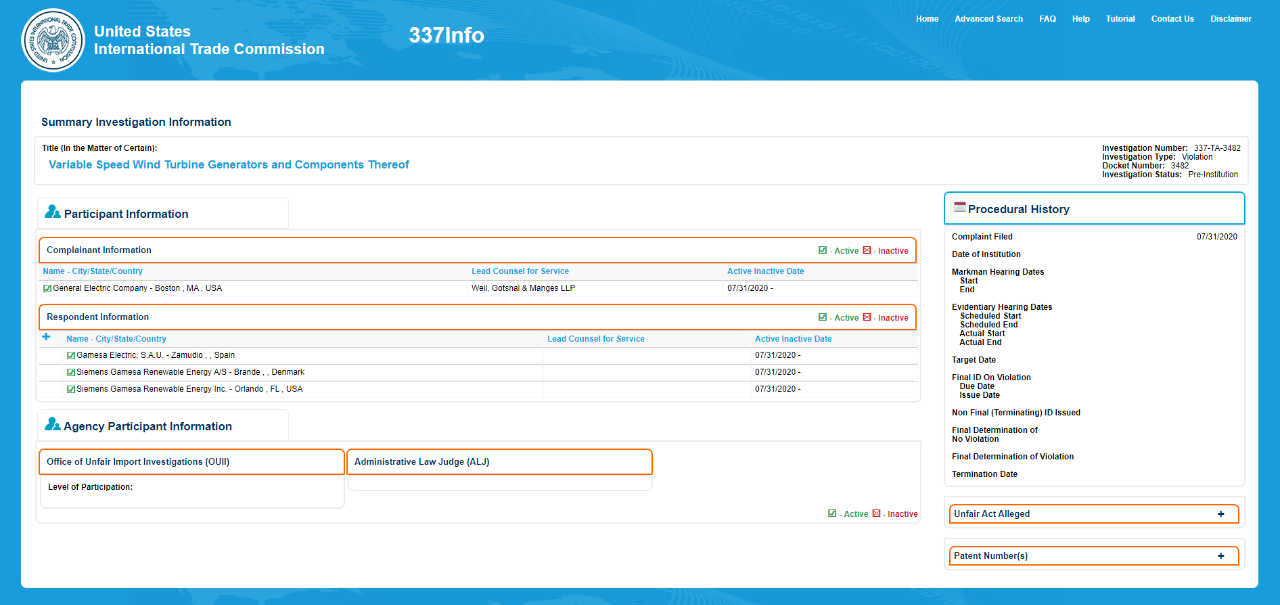Click the Procedural History calendar icon
Image resolution: width=1280 pixels, height=605 pixels.
coord(960,208)
